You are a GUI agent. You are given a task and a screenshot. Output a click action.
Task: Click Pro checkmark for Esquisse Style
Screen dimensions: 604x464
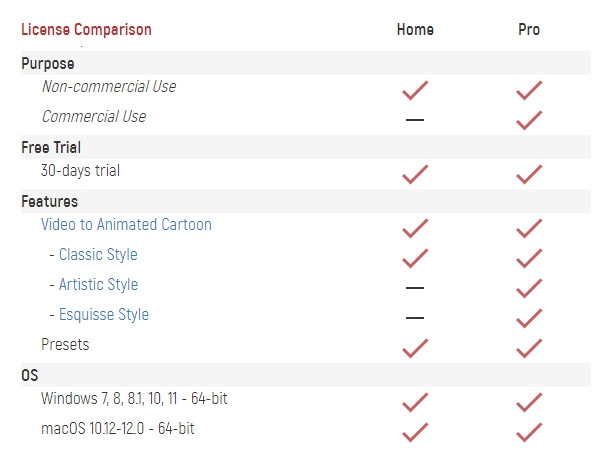[x=529, y=318]
